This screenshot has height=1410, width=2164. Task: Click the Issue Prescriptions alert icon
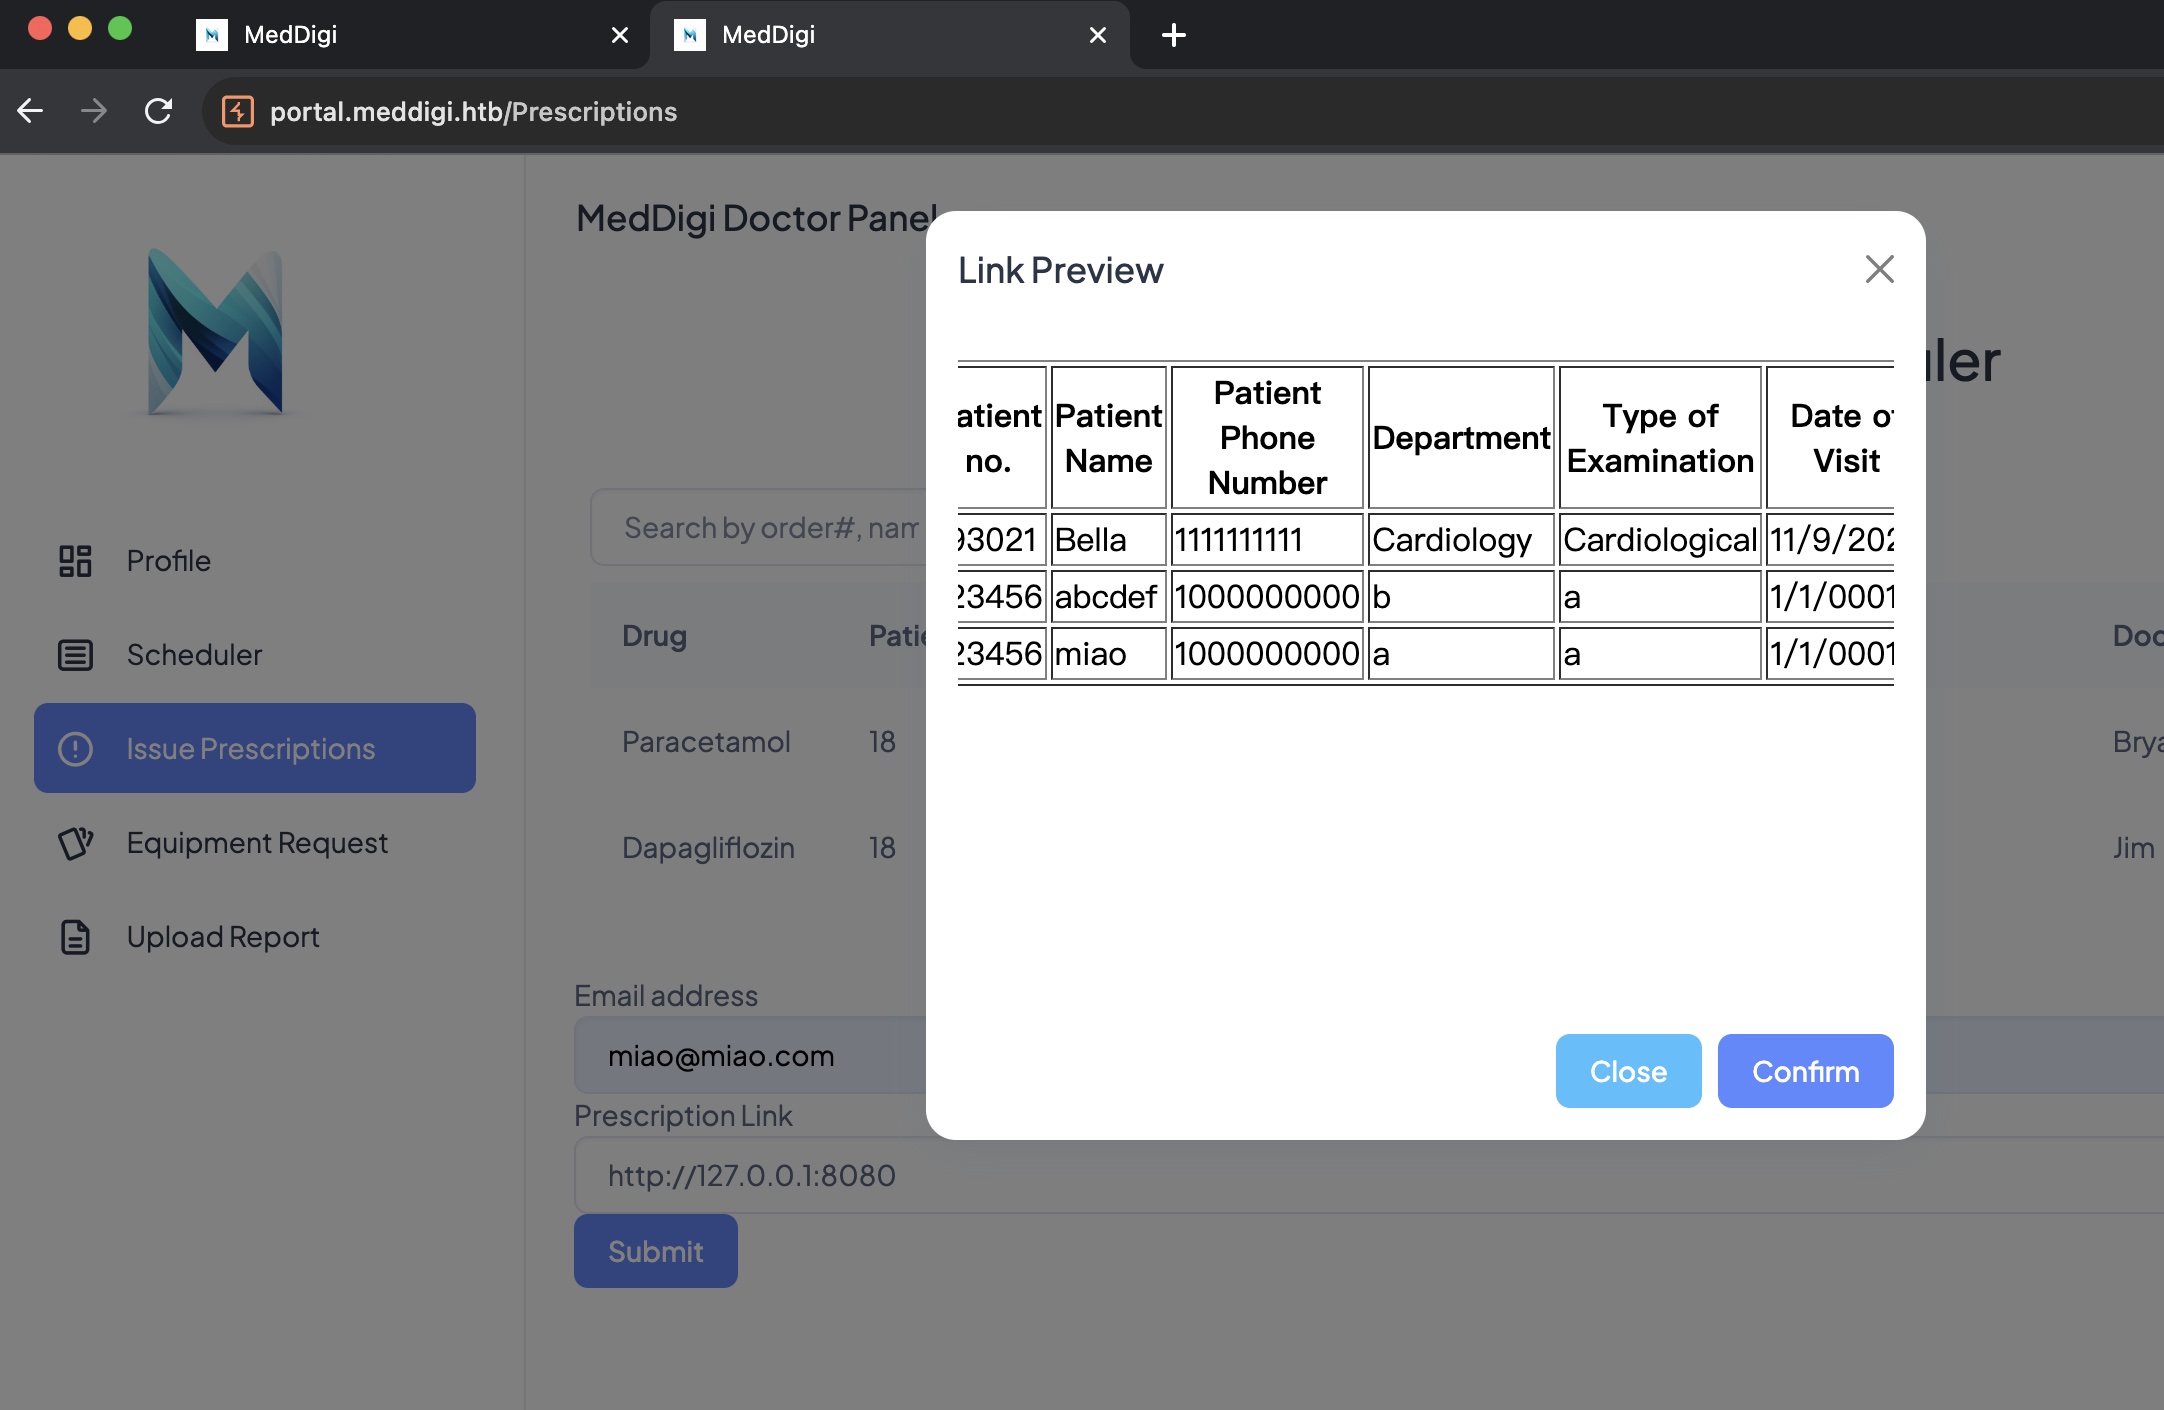[x=75, y=749]
